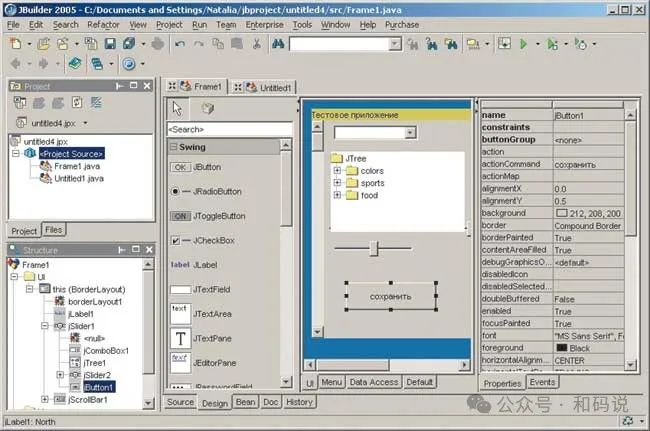Activate the selection arrow tool in the palette
This screenshot has width=650, height=431.
[177, 109]
